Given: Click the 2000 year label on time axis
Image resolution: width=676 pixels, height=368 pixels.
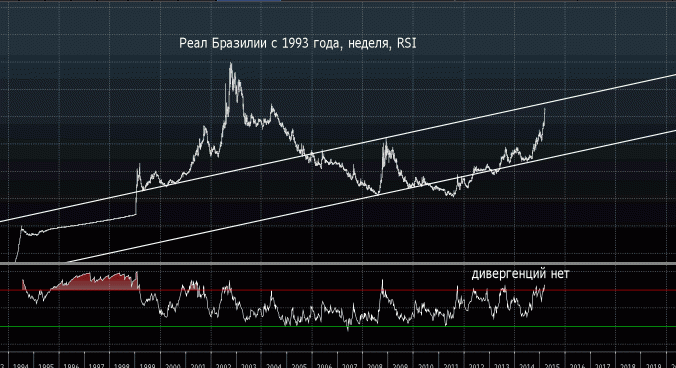Looking at the screenshot, I should click(x=172, y=365).
